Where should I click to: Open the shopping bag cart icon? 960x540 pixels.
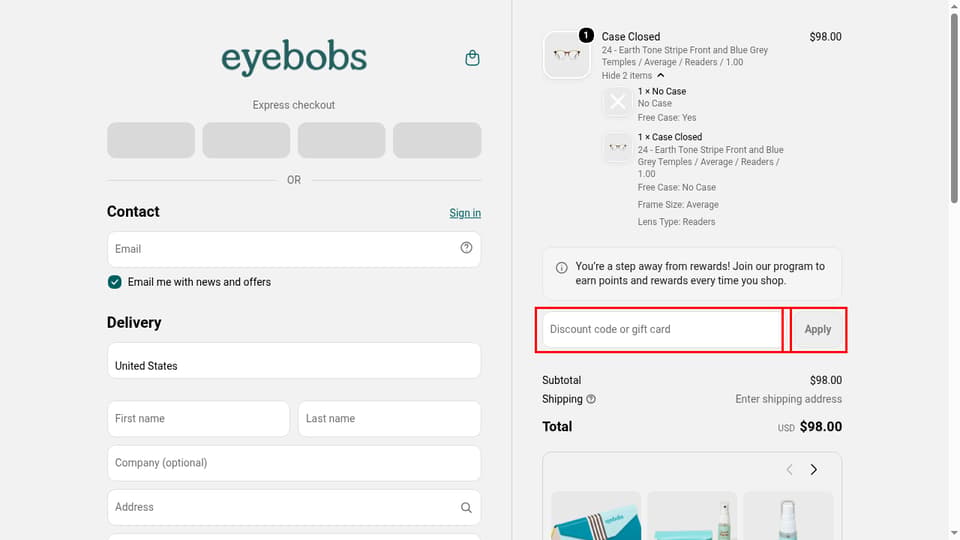point(472,58)
